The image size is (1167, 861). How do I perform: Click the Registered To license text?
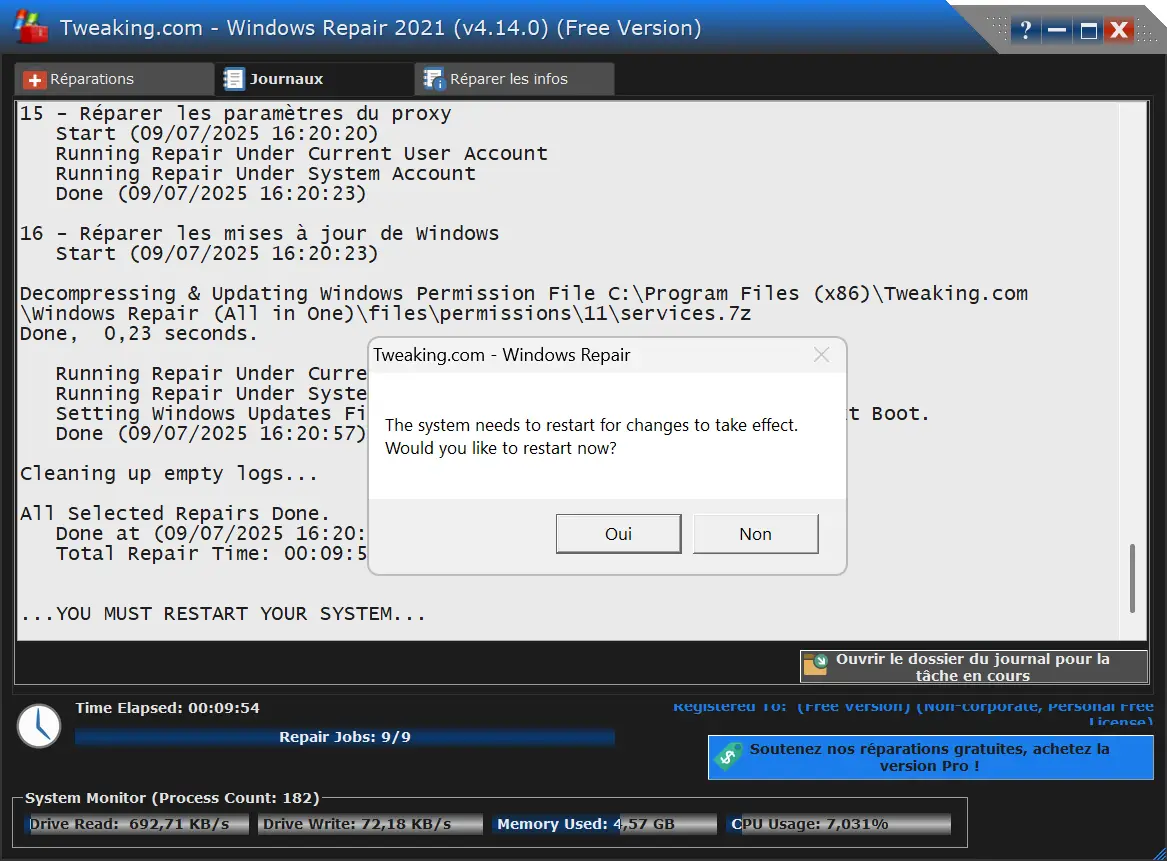(x=913, y=714)
